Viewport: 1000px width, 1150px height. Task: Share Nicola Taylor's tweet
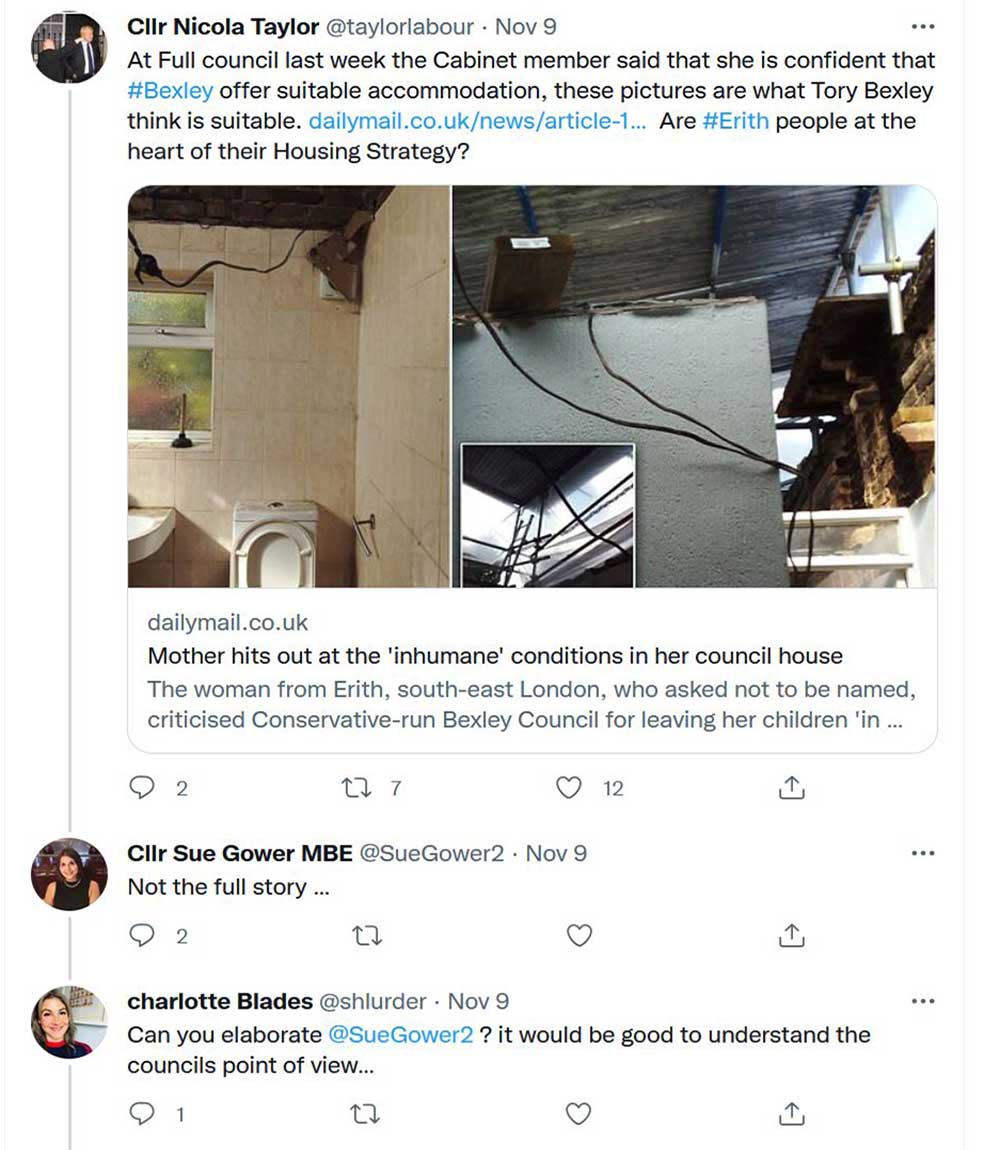pos(791,789)
